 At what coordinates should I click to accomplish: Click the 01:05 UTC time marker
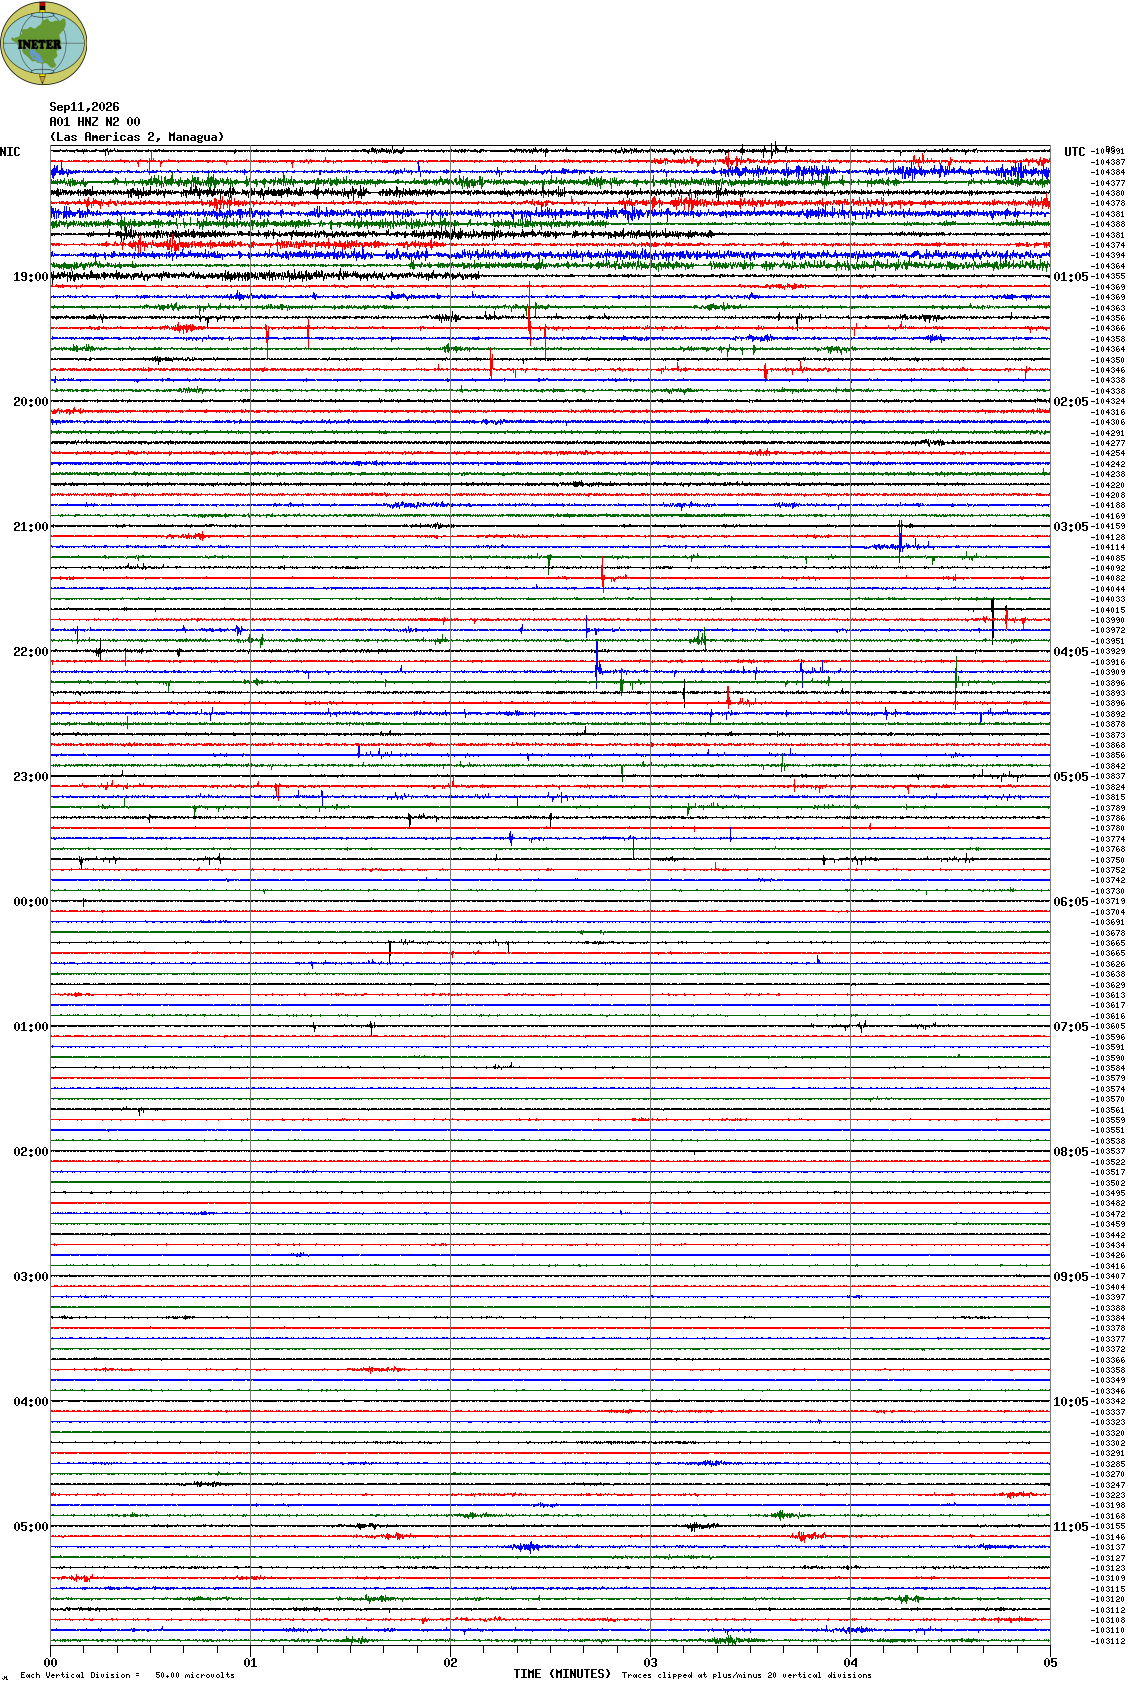(x=1071, y=277)
